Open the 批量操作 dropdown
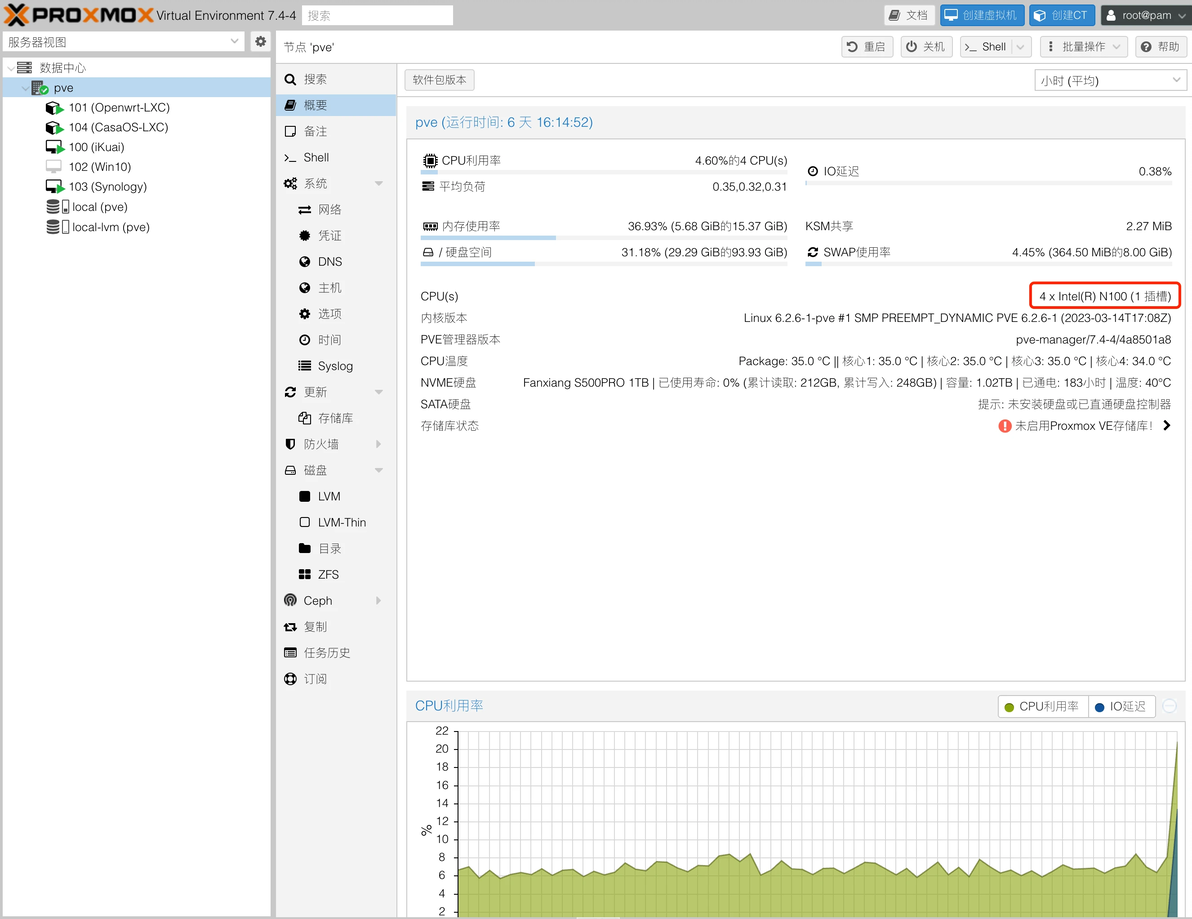1192x919 pixels. (1083, 46)
